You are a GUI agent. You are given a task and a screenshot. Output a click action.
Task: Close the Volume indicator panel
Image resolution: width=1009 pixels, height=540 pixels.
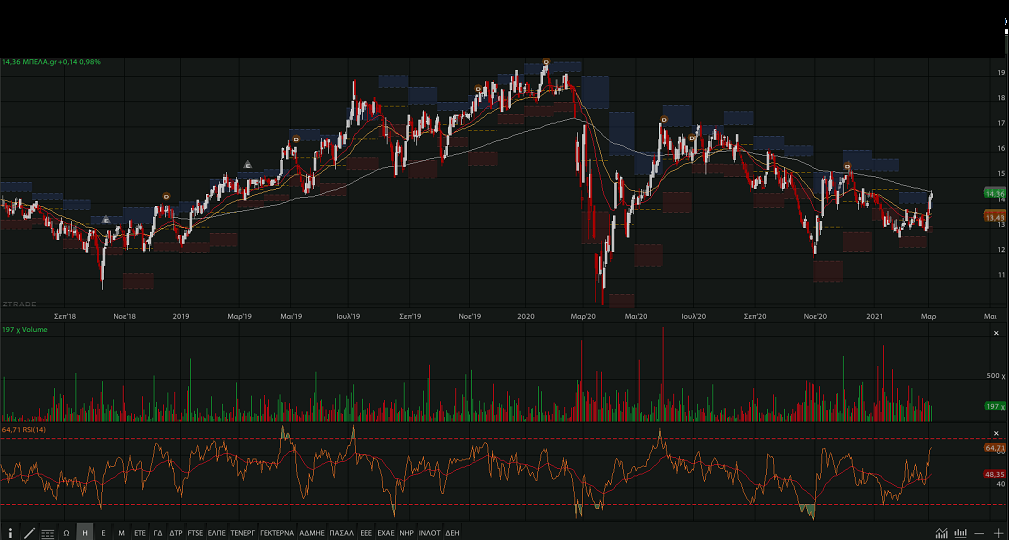click(x=995, y=332)
